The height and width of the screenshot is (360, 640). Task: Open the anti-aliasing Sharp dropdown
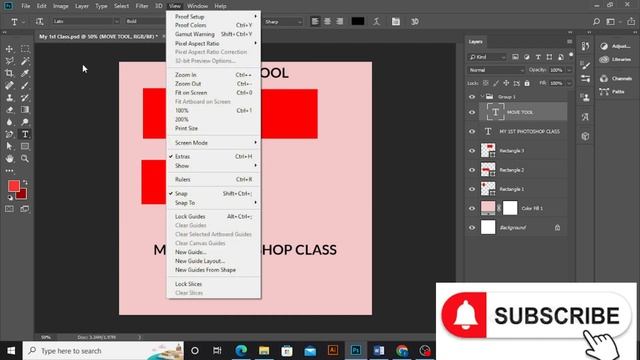point(283,22)
